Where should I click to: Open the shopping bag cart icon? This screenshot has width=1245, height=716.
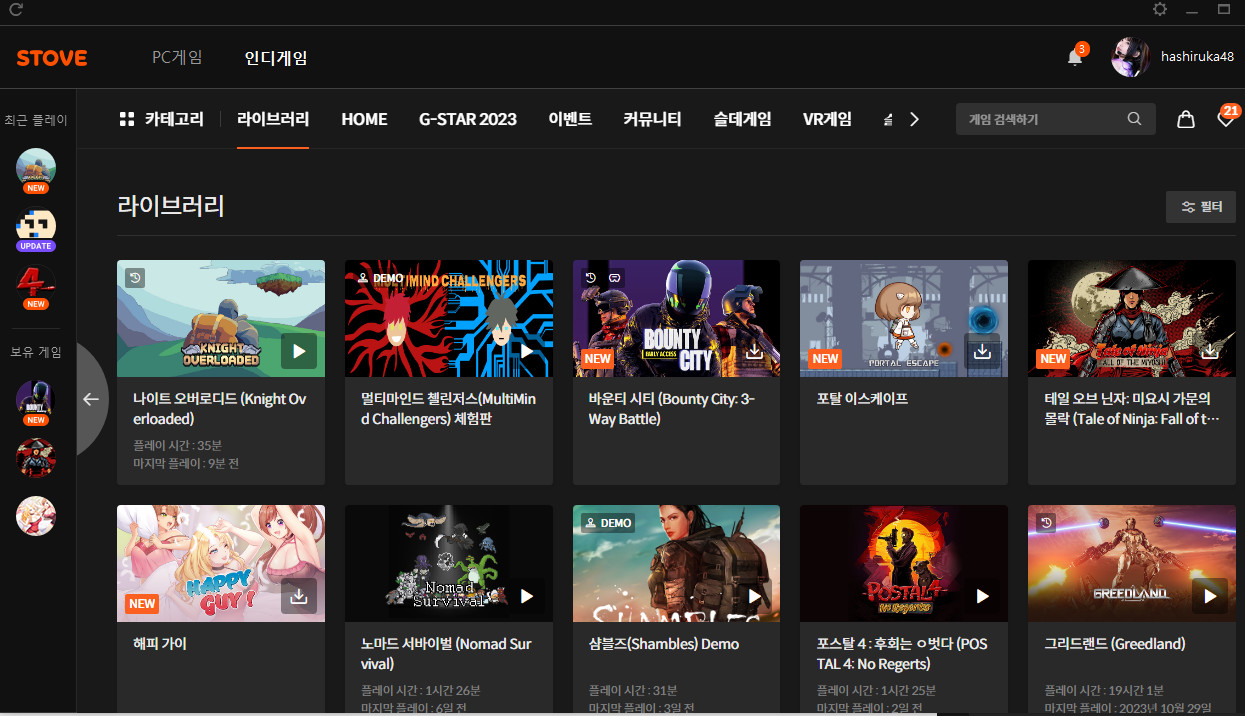click(1186, 119)
